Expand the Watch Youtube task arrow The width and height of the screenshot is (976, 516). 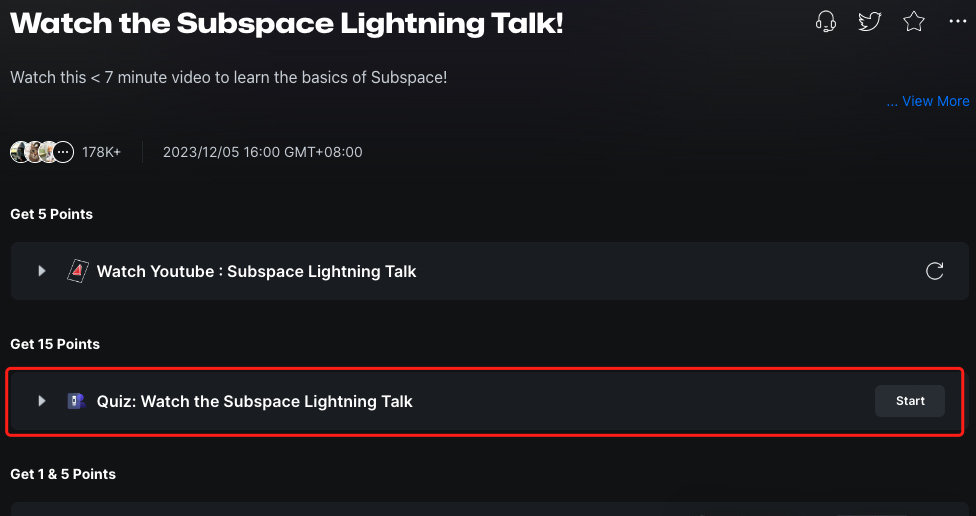point(42,271)
